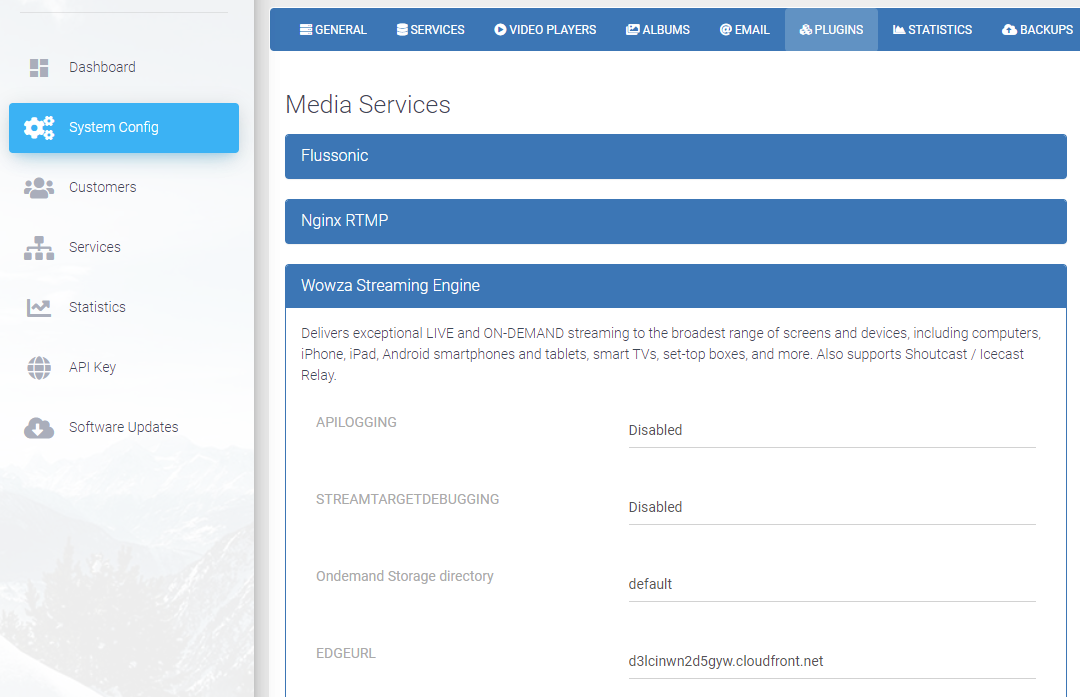Screen dimensions: 1080x697
Task: Go to the VIDEO PLAYERS tab
Action: tap(545, 30)
